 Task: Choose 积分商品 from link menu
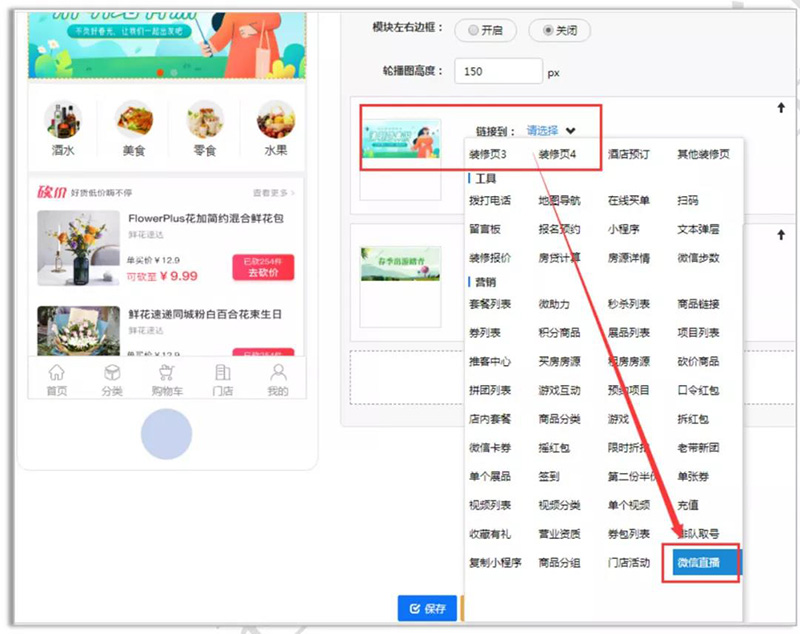tap(559, 333)
